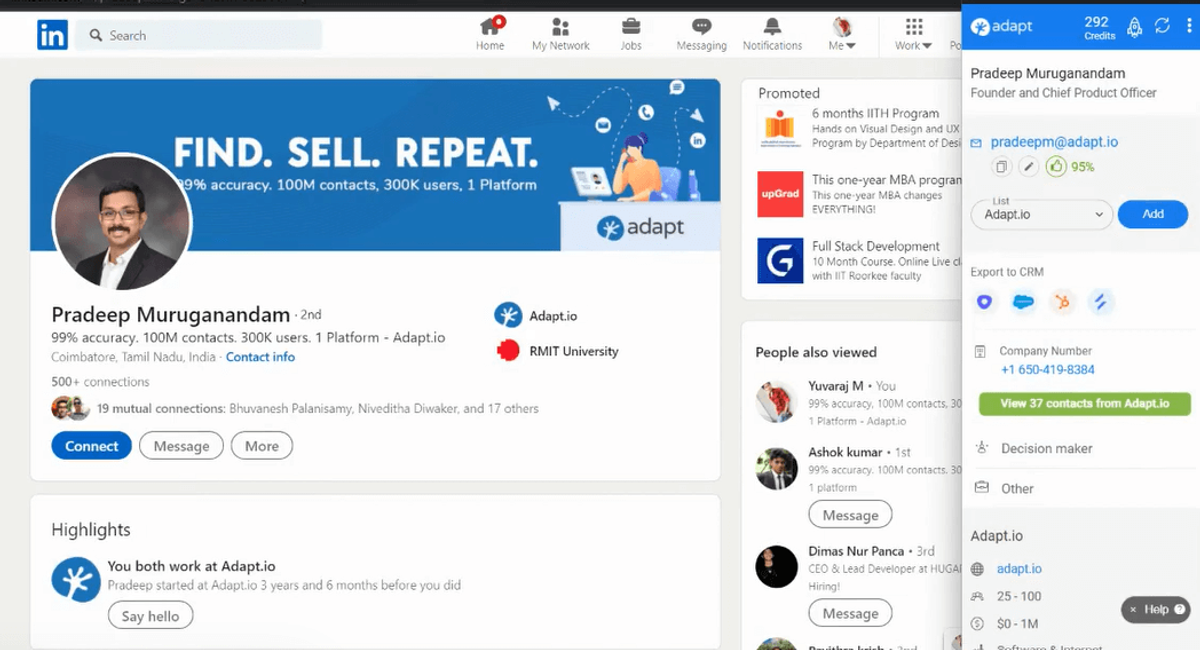This screenshot has width=1200, height=650.
Task: Copy the email address with the copy icon
Action: click(1001, 167)
